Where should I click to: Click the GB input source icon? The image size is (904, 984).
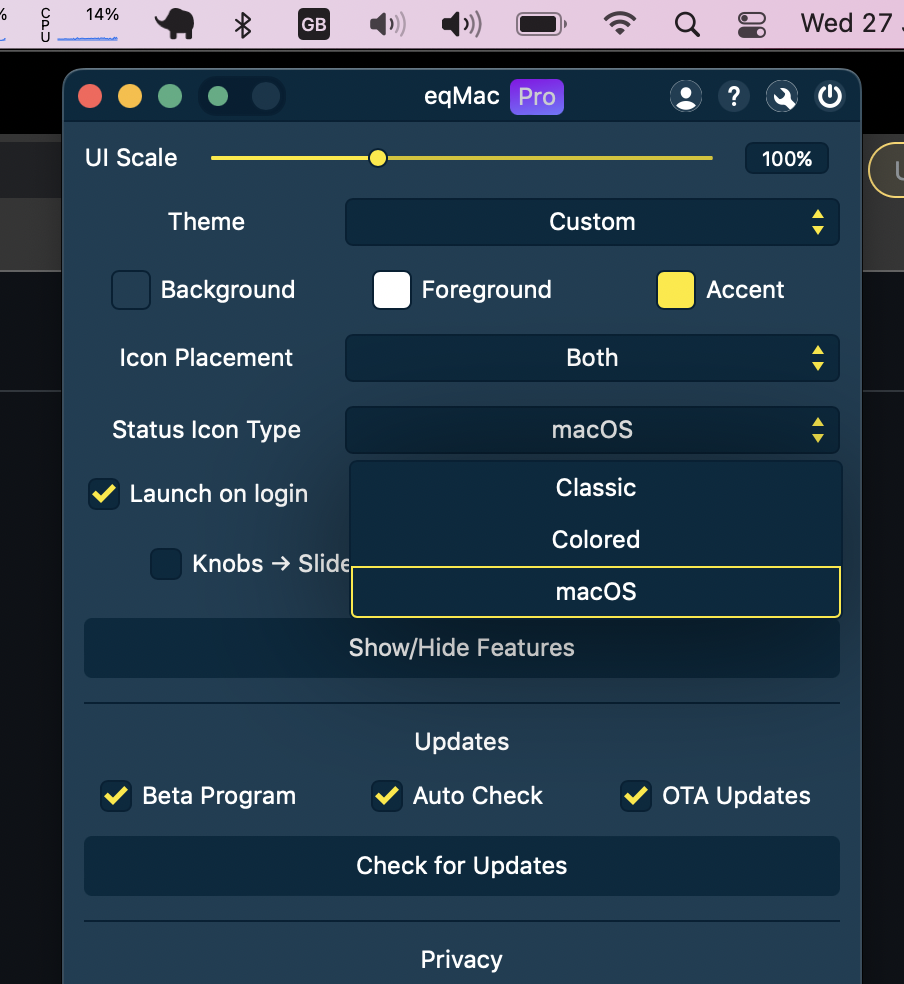[314, 24]
